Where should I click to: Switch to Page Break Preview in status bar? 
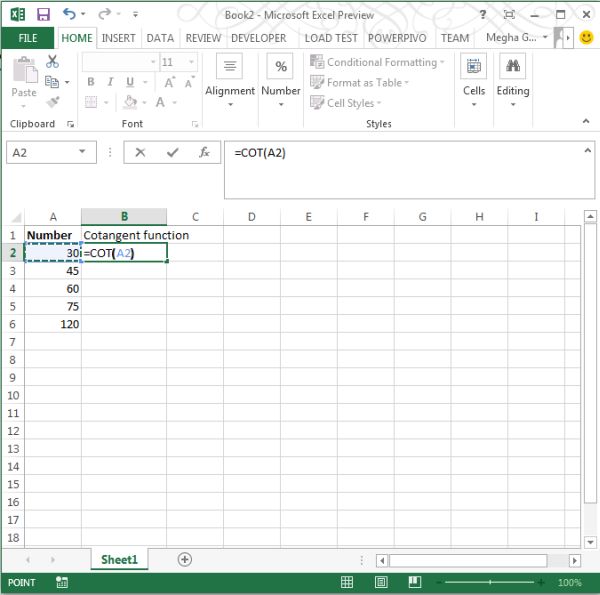pyautogui.click(x=415, y=582)
